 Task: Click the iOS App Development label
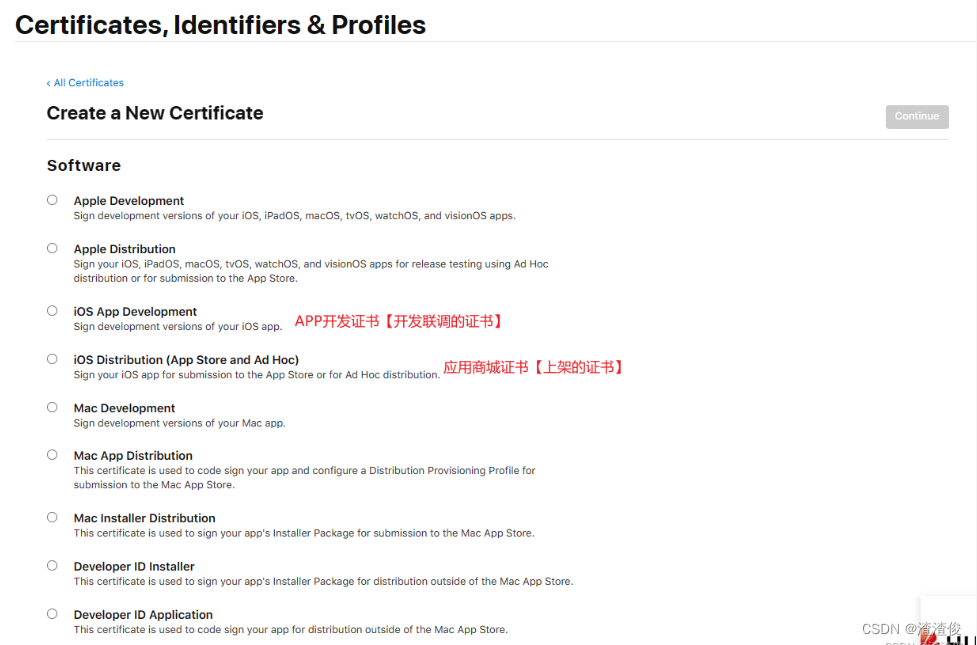click(x=135, y=312)
